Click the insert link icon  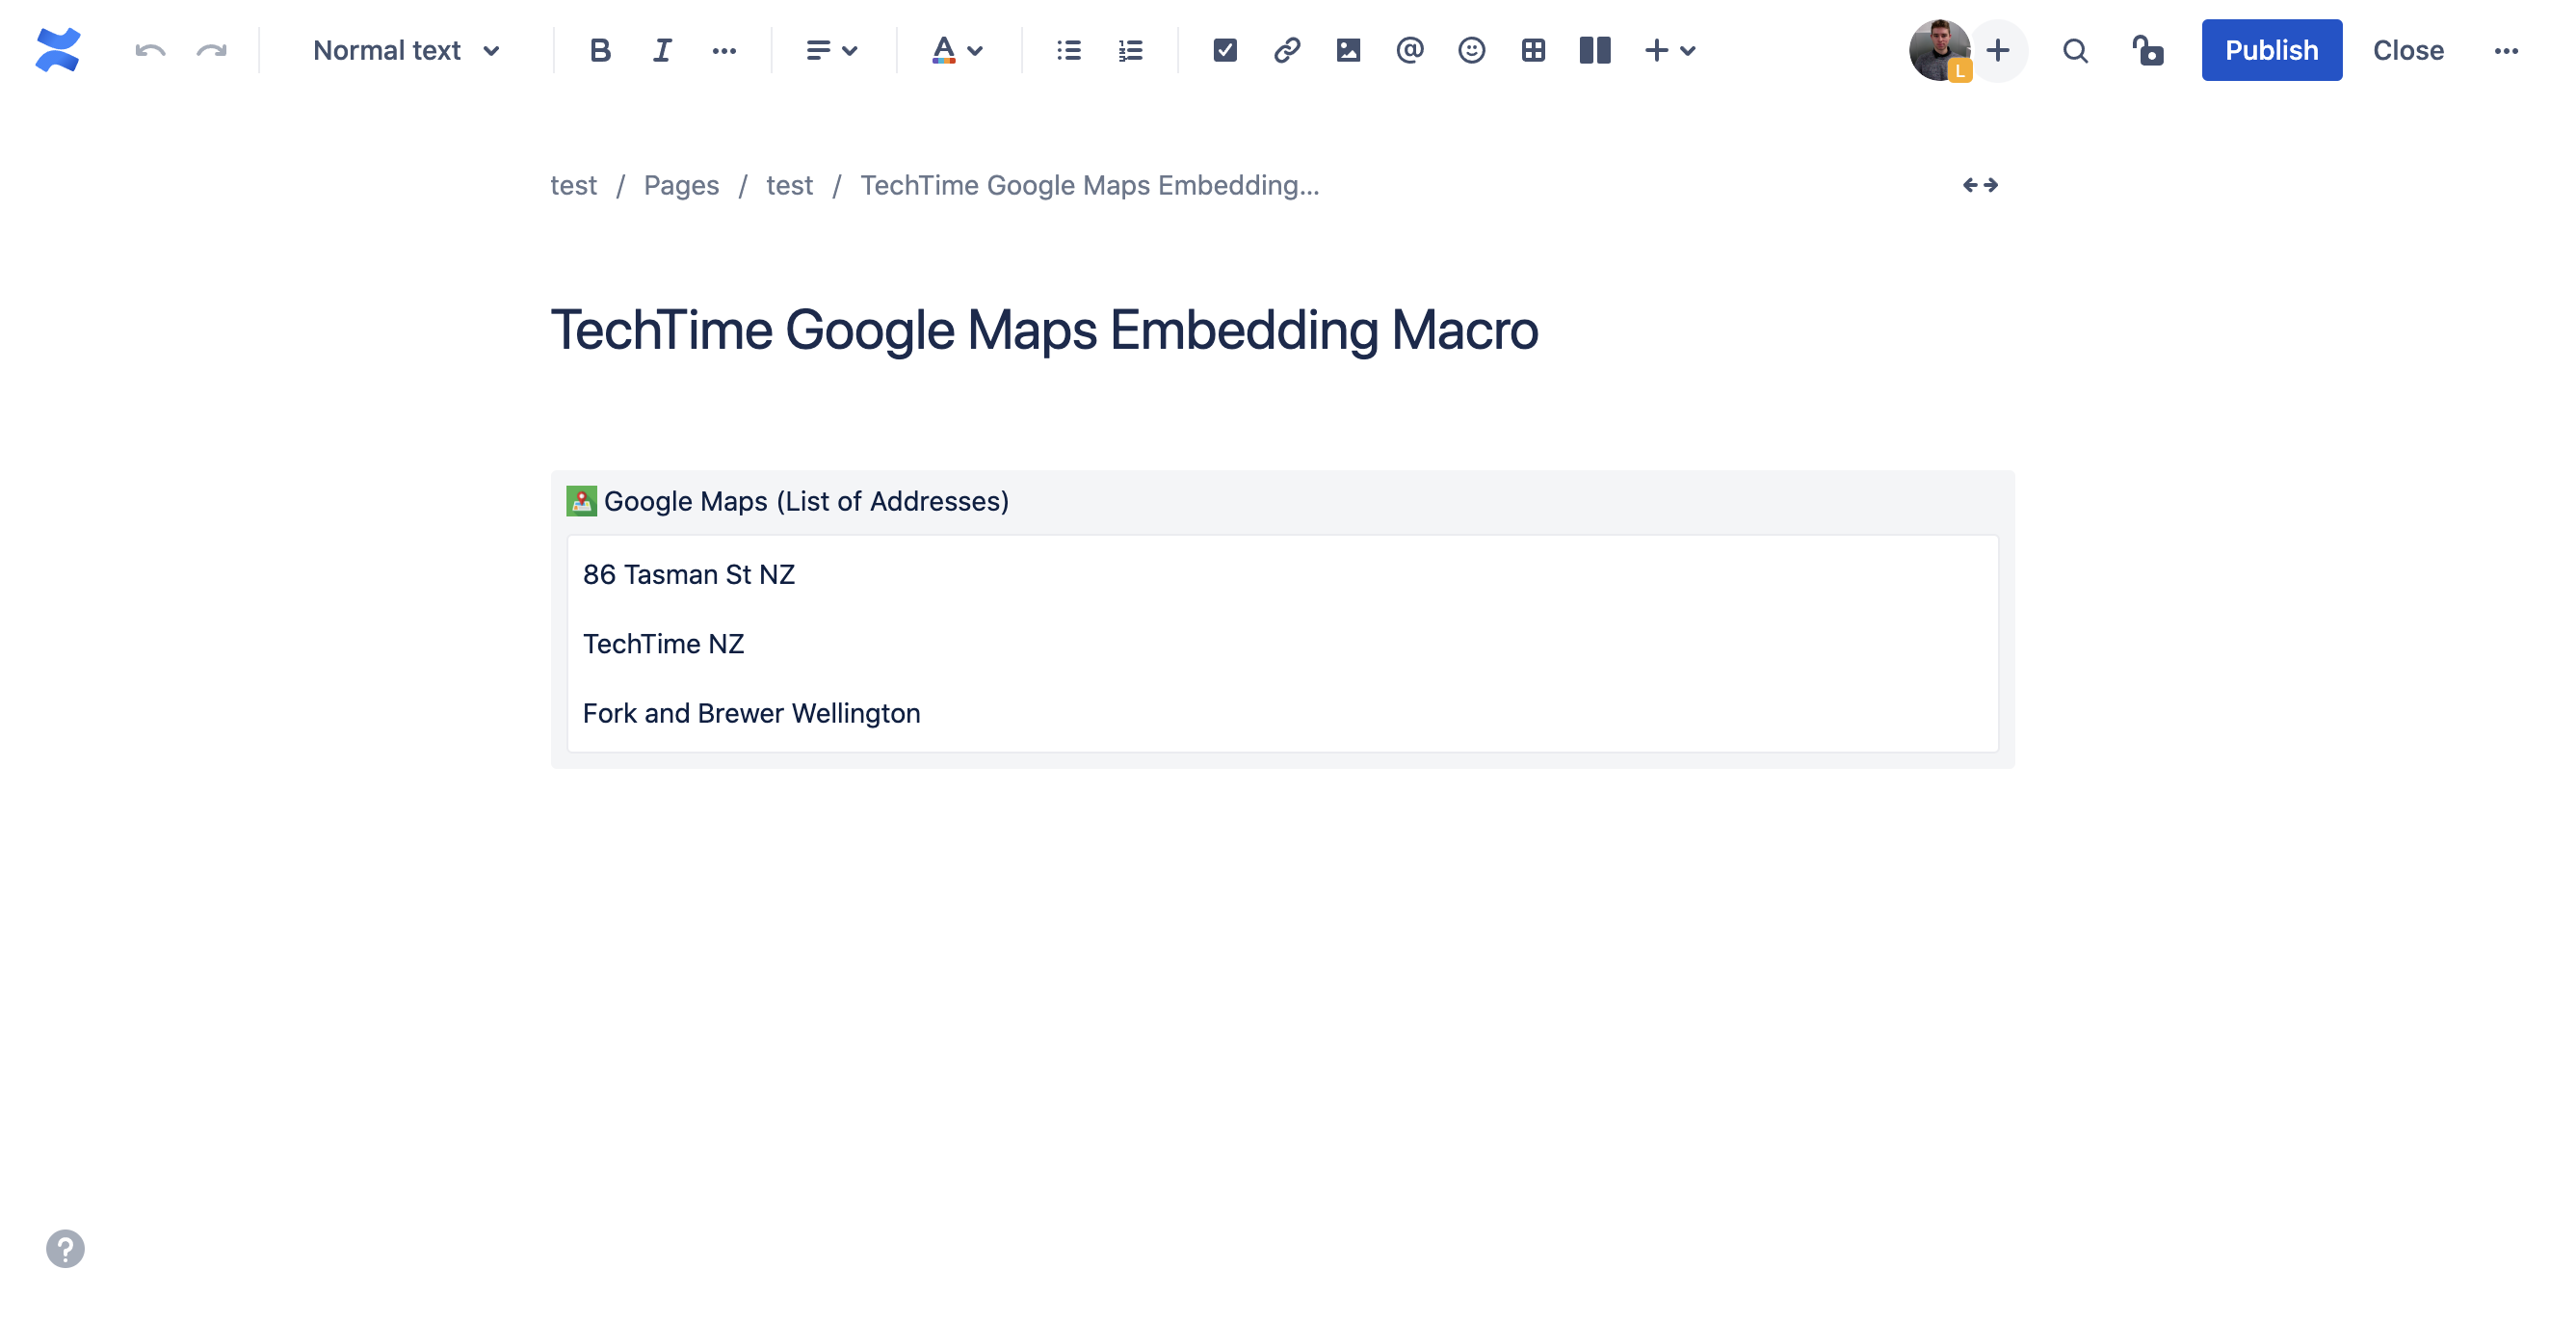point(1286,50)
